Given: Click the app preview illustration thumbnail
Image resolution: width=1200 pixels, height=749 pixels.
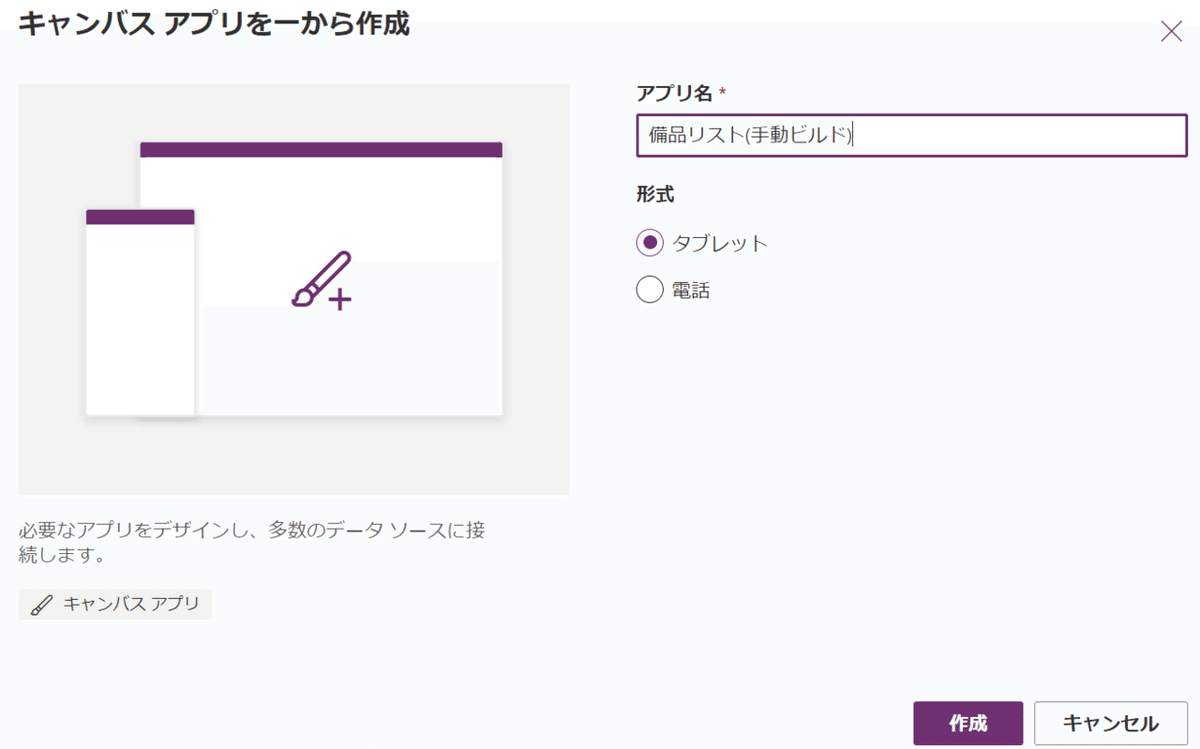Looking at the screenshot, I should pyautogui.click(x=294, y=288).
